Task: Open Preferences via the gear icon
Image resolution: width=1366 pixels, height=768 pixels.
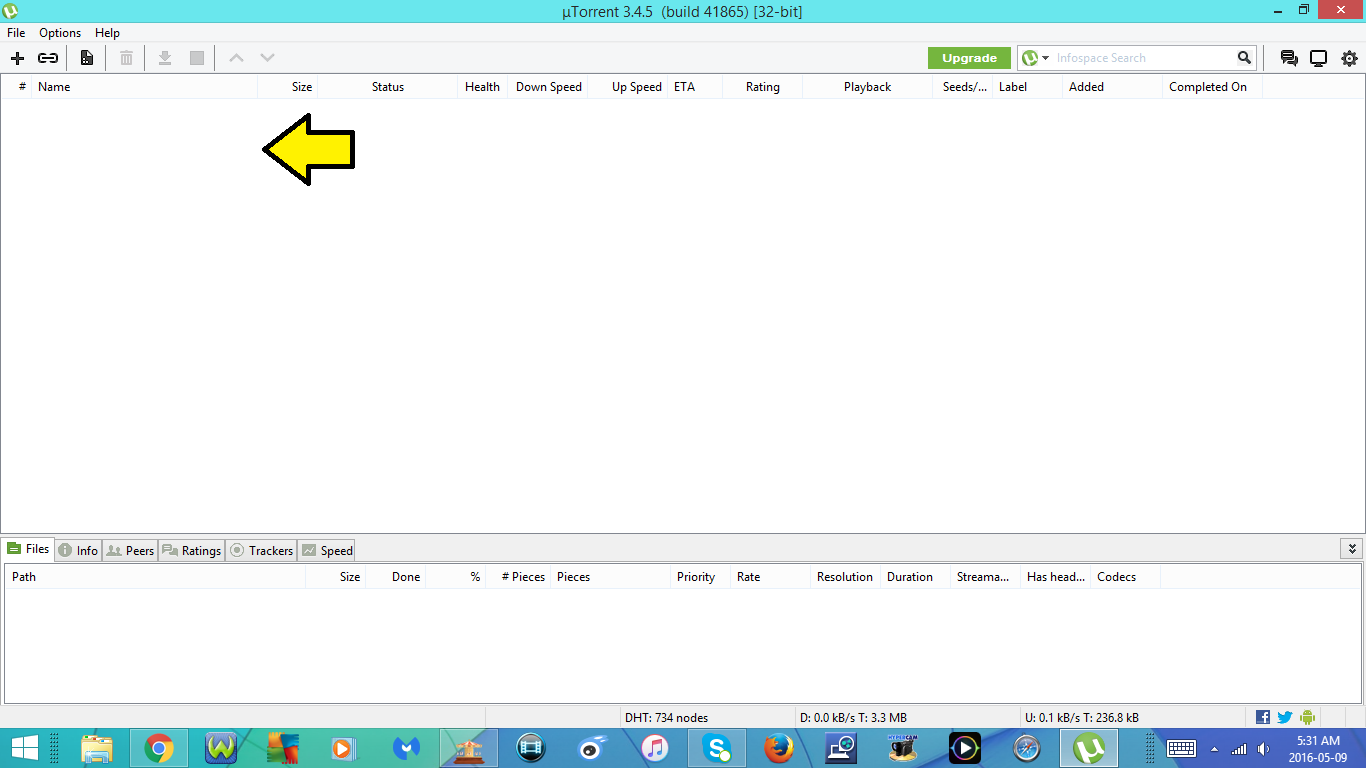Action: coord(1349,58)
